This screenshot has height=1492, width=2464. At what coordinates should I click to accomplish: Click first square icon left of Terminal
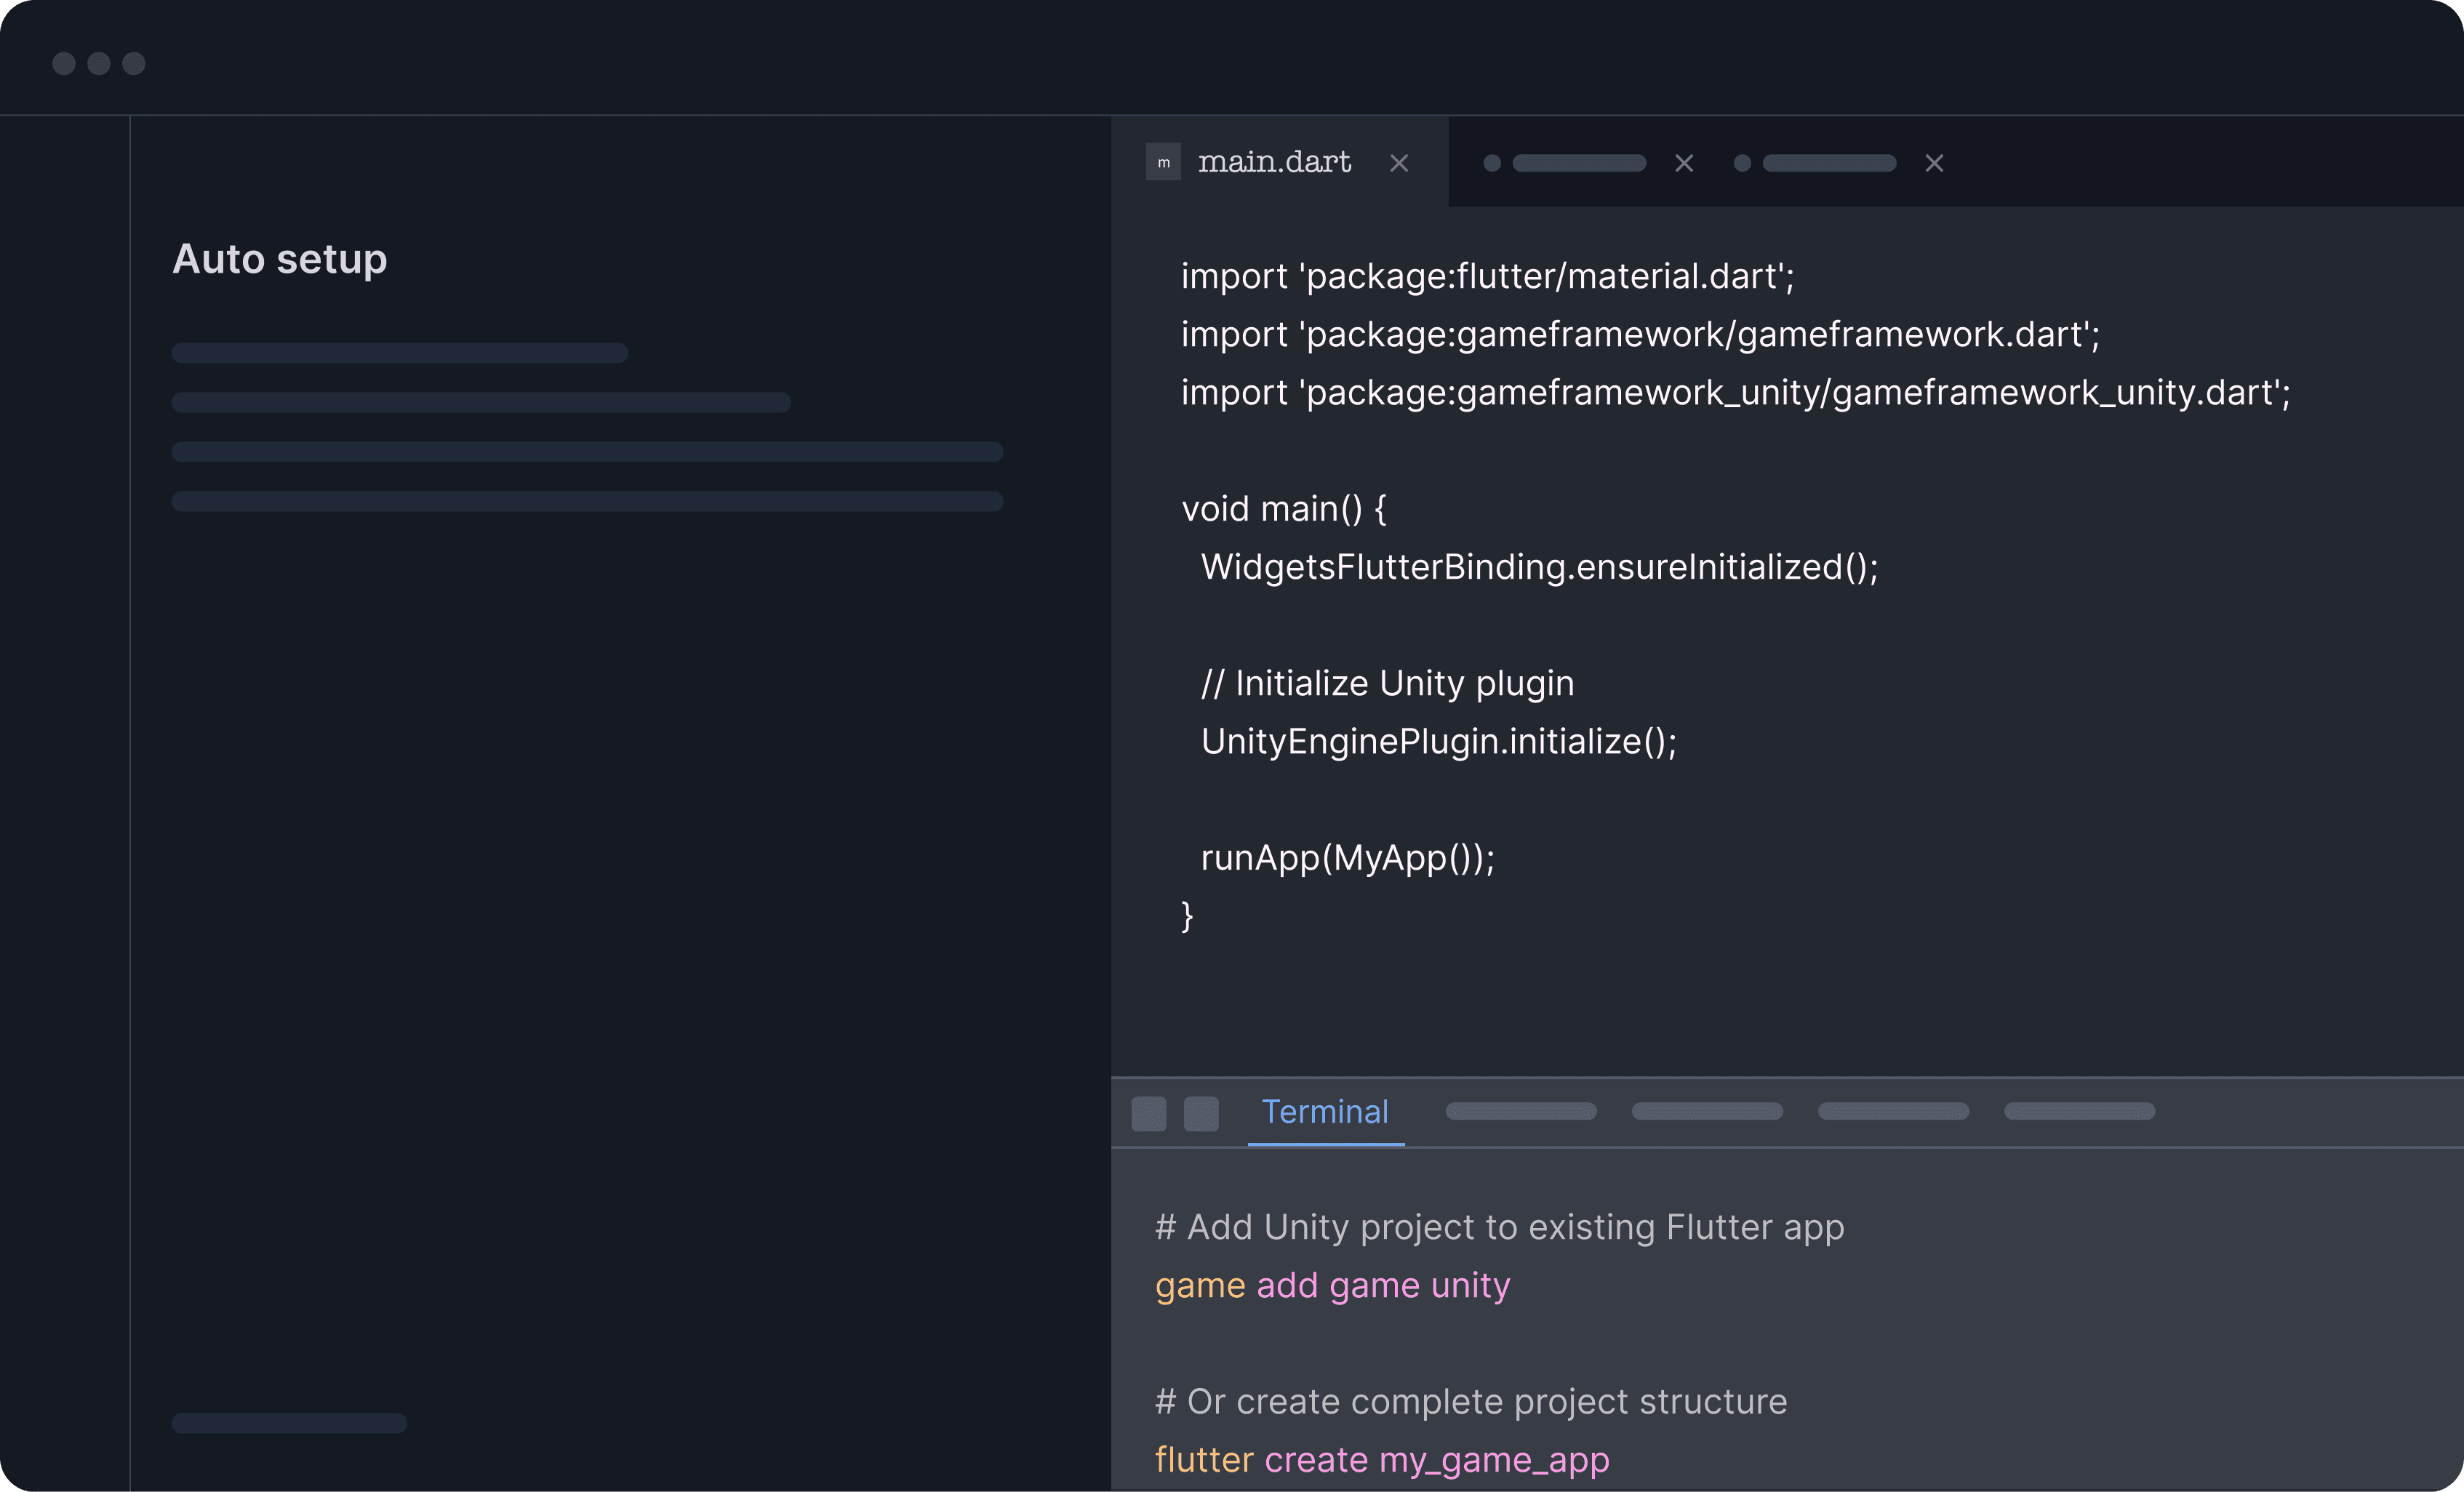[x=1148, y=1113]
